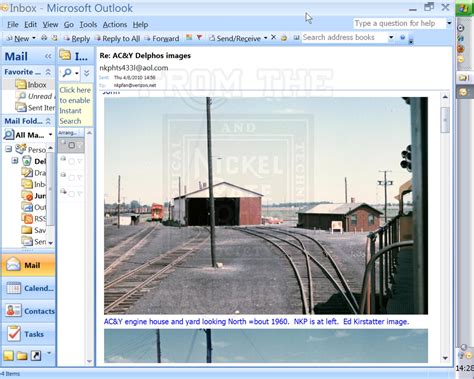The image size is (474, 379).
Task: Click flag on fourth message in list
Action: tap(79, 194)
